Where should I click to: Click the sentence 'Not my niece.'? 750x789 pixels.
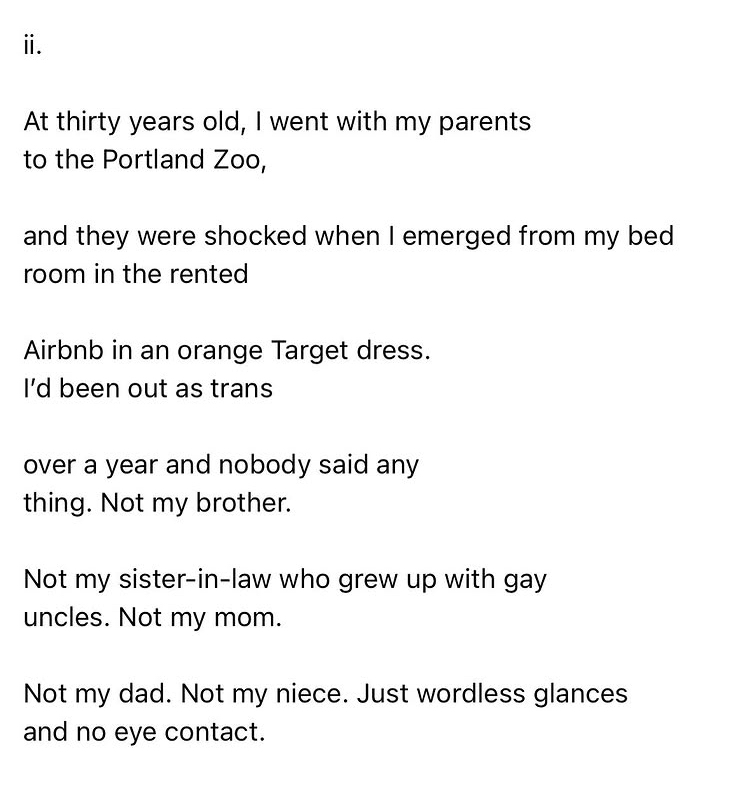tap(264, 694)
